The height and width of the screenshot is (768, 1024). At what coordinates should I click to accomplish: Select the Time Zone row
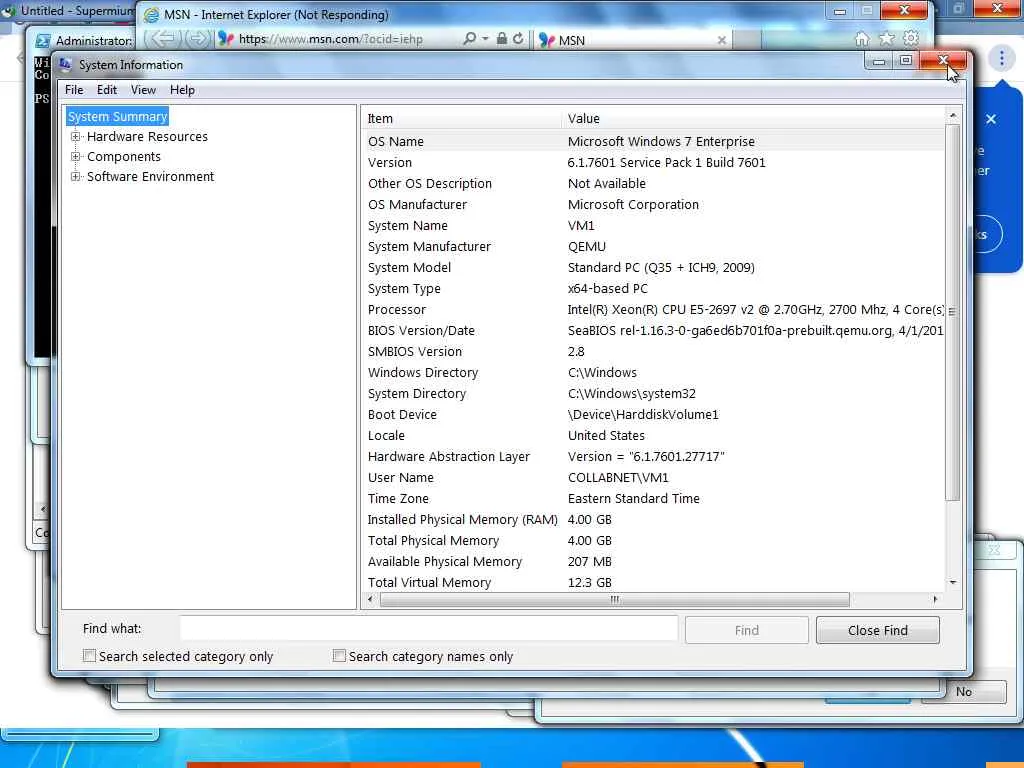coord(654,498)
